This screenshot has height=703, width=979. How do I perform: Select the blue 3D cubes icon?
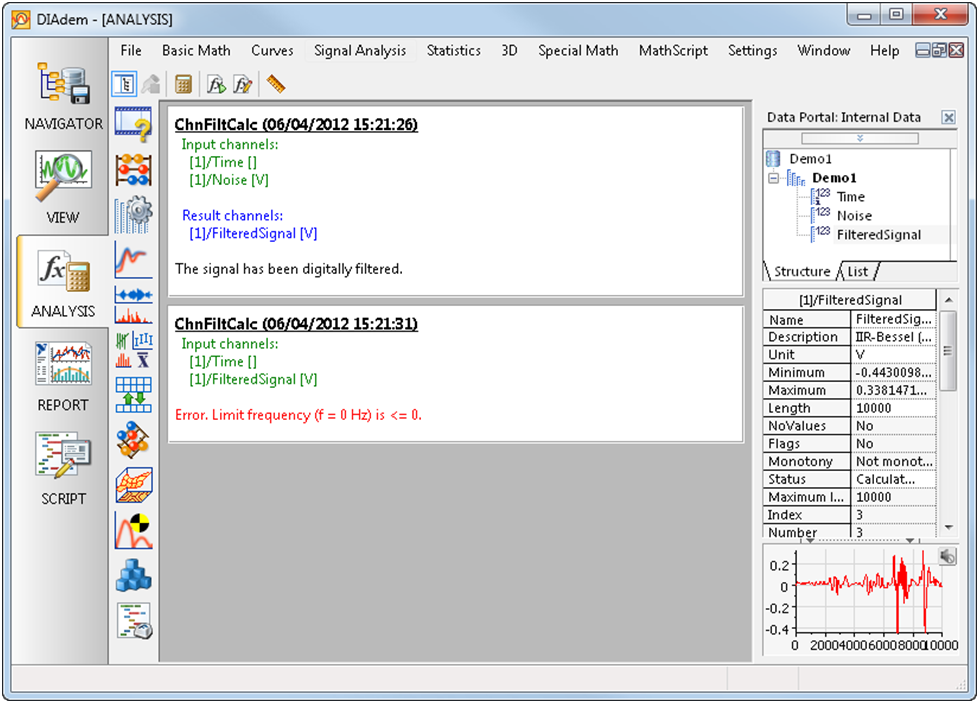click(x=133, y=575)
